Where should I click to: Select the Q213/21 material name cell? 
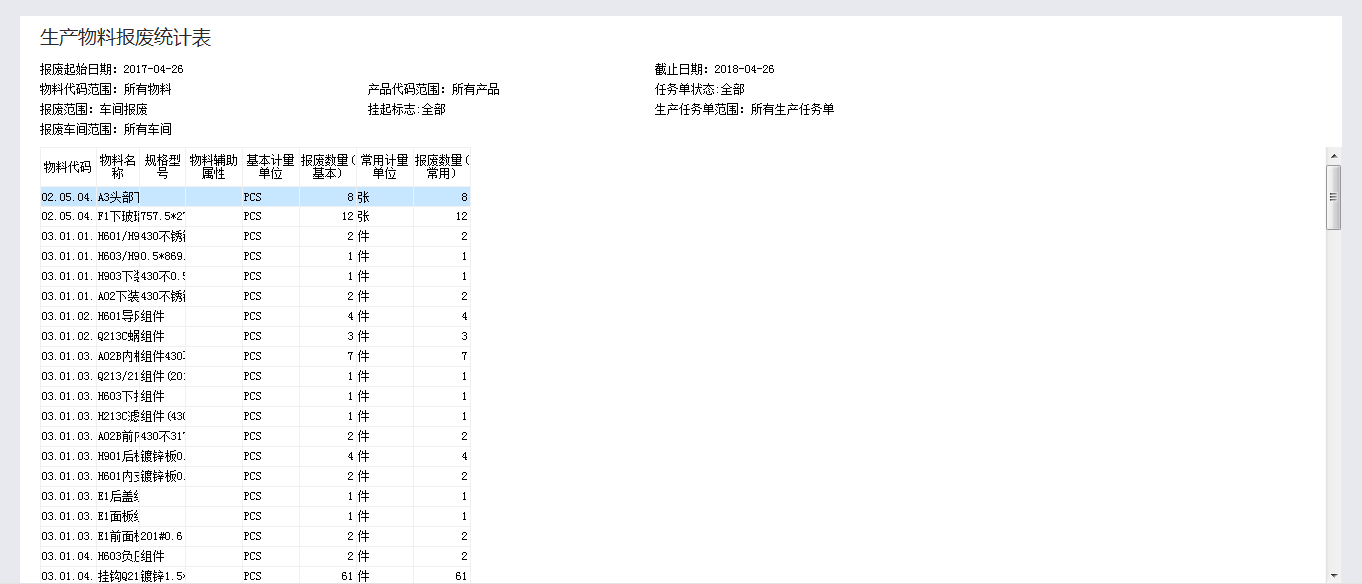coord(118,376)
